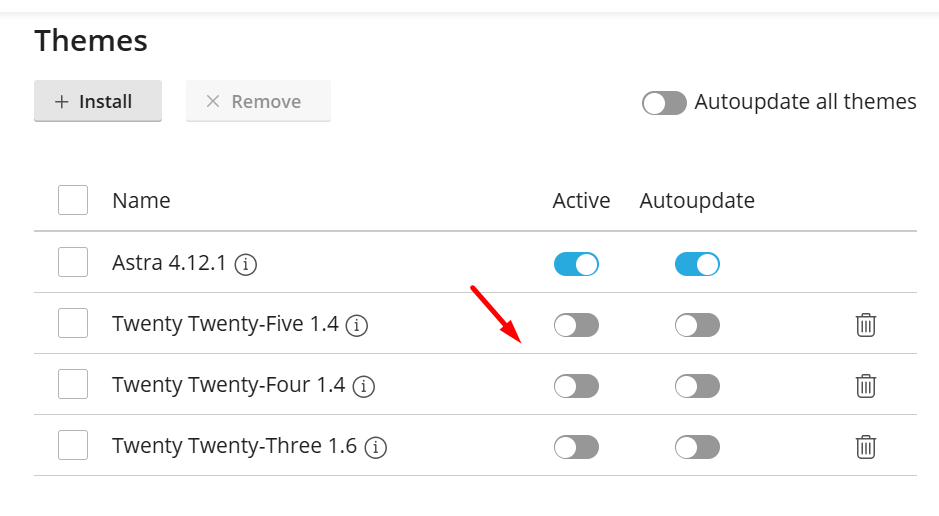Turn on Autoupdate for Twenty Twenty-Three
The width and height of the screenshot is (939, 516).
(697, 447)
